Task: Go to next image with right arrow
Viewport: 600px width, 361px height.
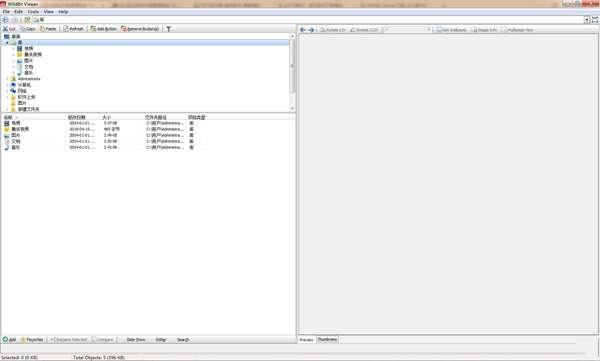Action: click(311, 29)
